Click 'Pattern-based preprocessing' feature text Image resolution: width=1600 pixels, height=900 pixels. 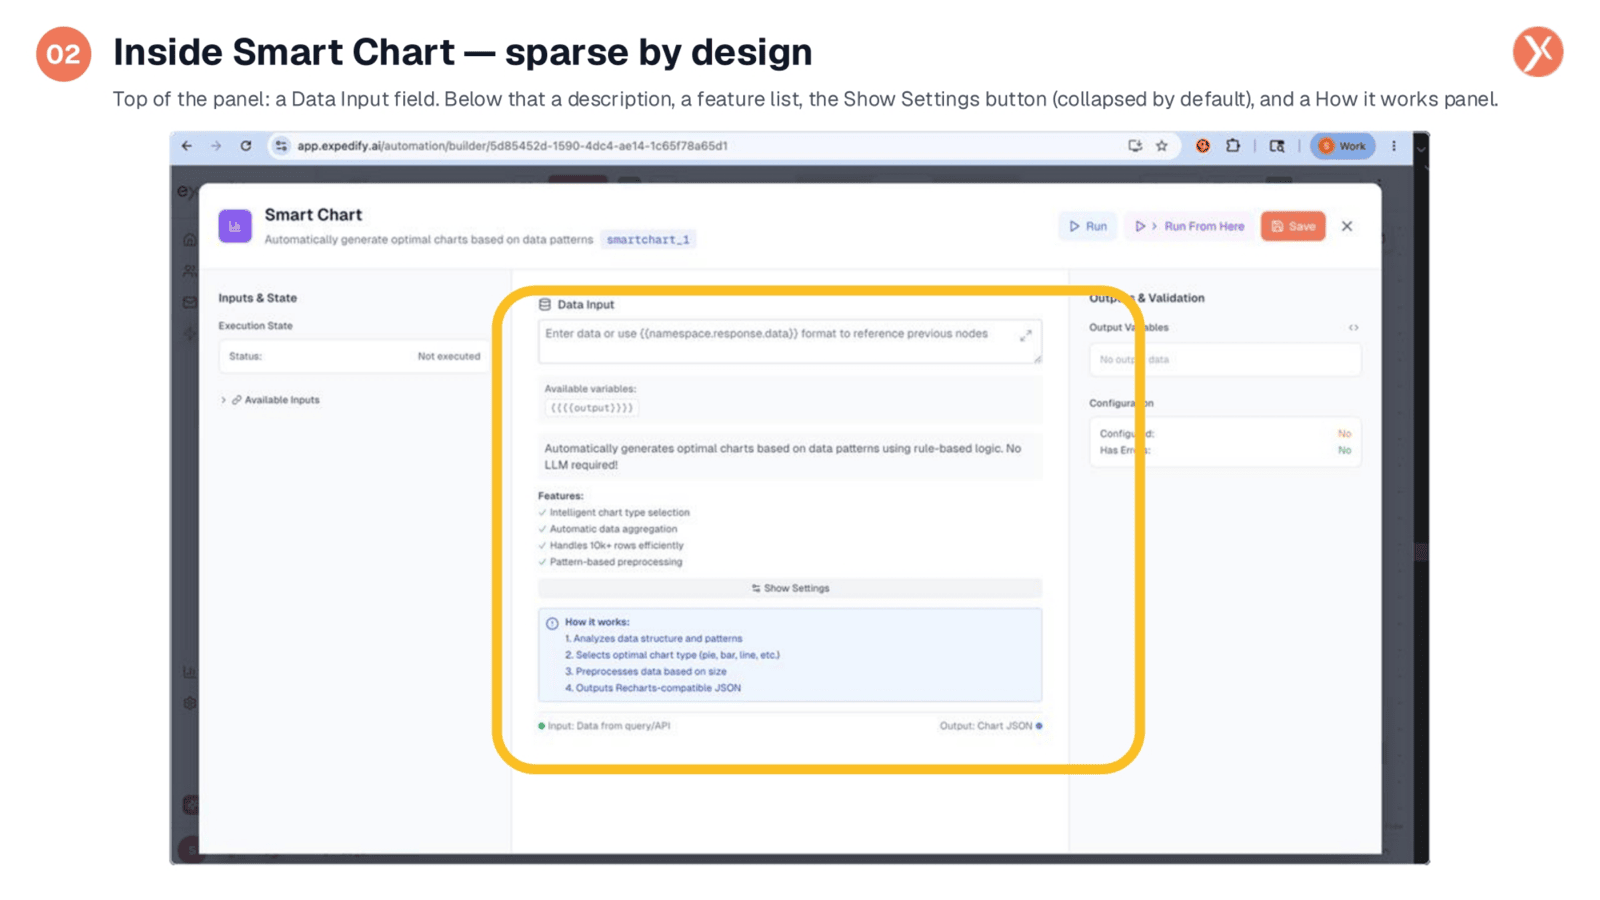[x=616, y=562]
